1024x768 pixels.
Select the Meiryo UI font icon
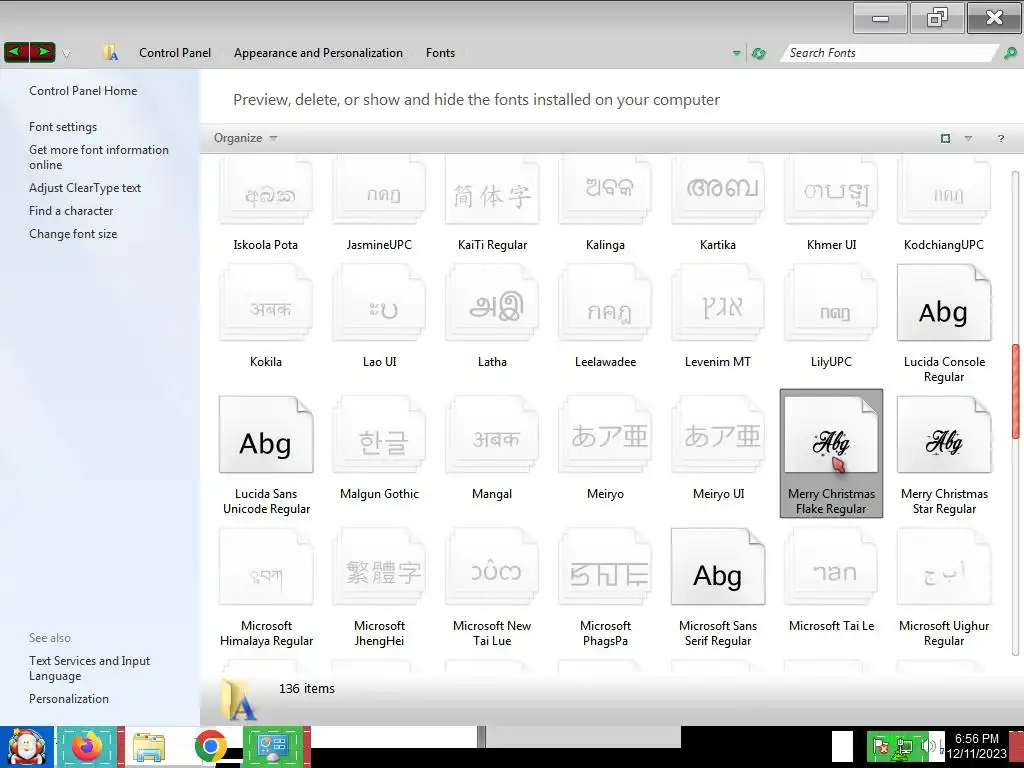[x=718, y=435]
